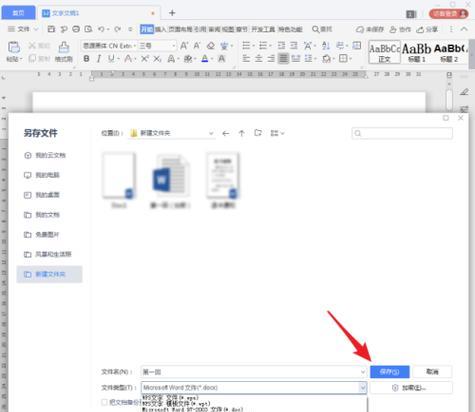
Task: Click the Print icon in the quick toolbar
Action: click(76, 29)
